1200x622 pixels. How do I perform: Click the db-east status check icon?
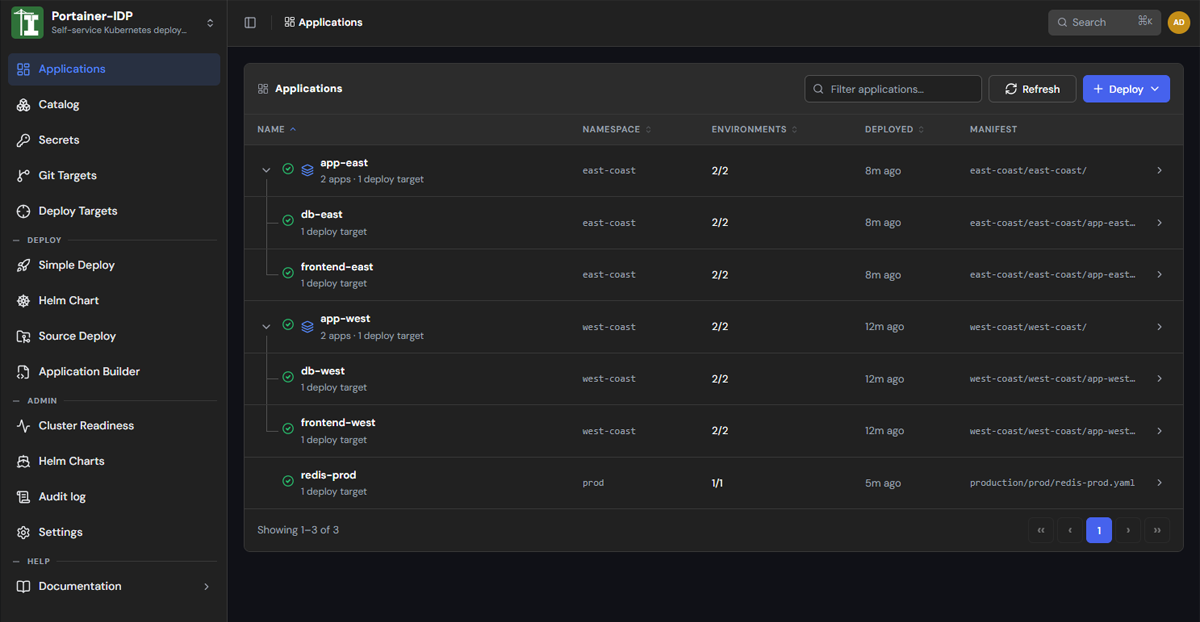[288, 222]
